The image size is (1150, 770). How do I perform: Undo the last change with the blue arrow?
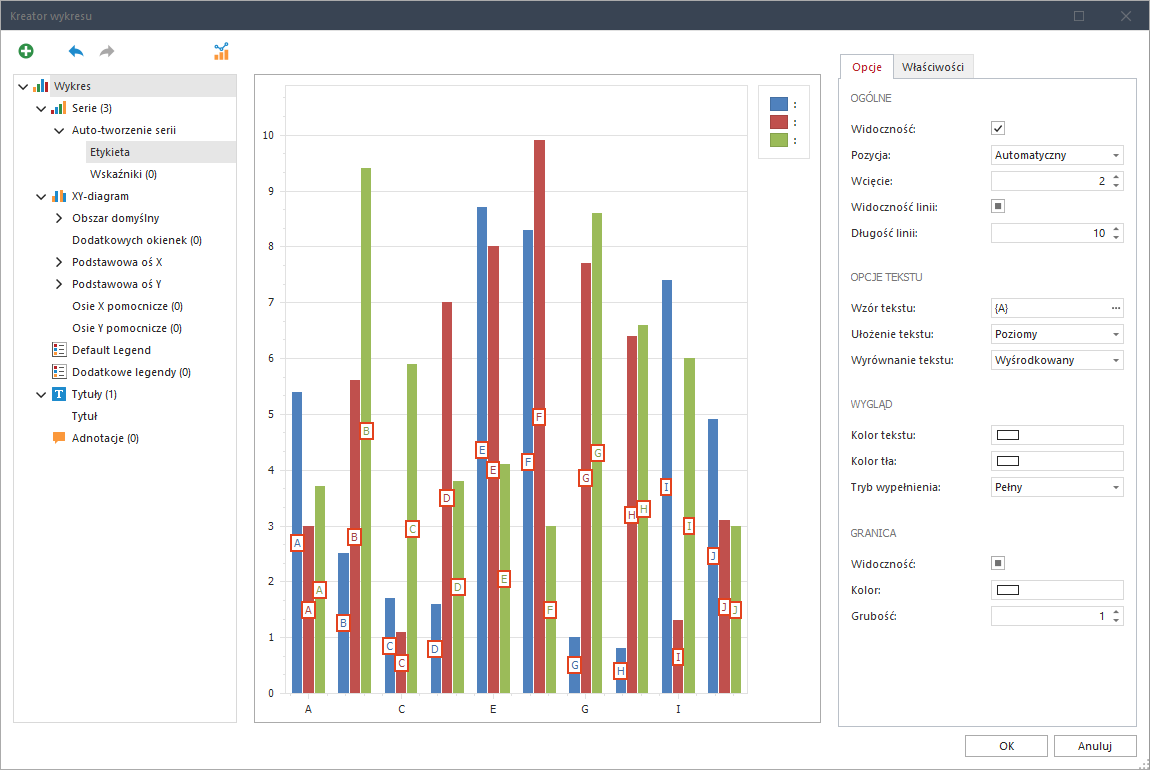coord(76,51)
